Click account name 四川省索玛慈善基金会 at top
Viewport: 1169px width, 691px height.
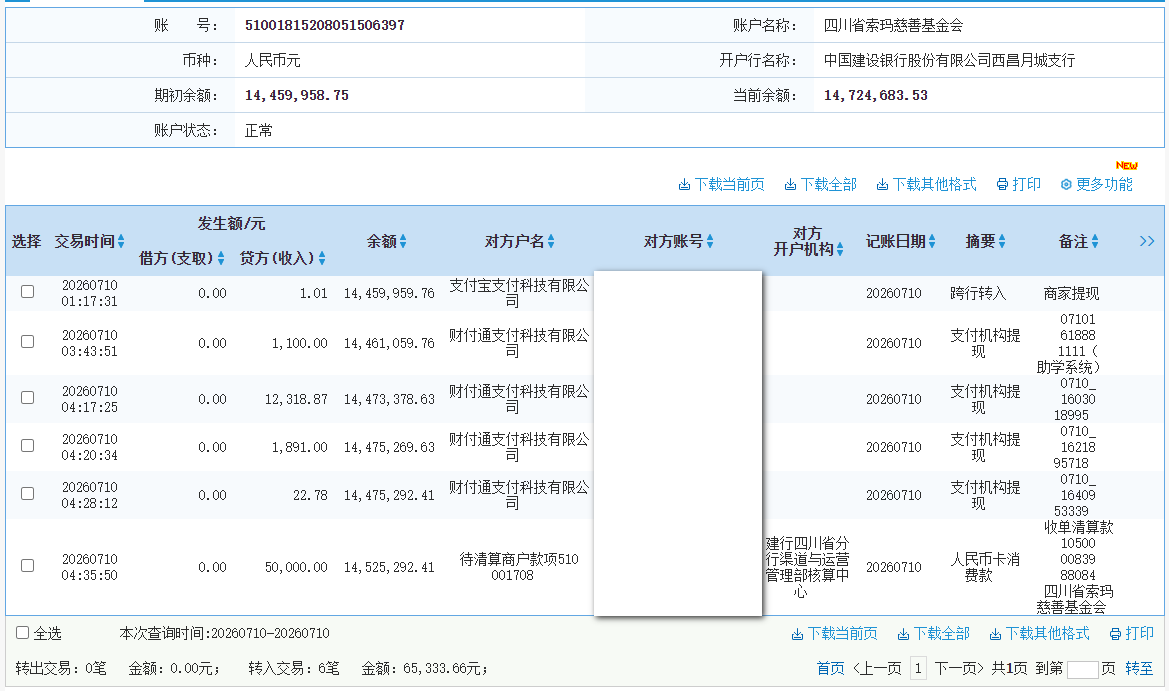(x=893, y=25)
